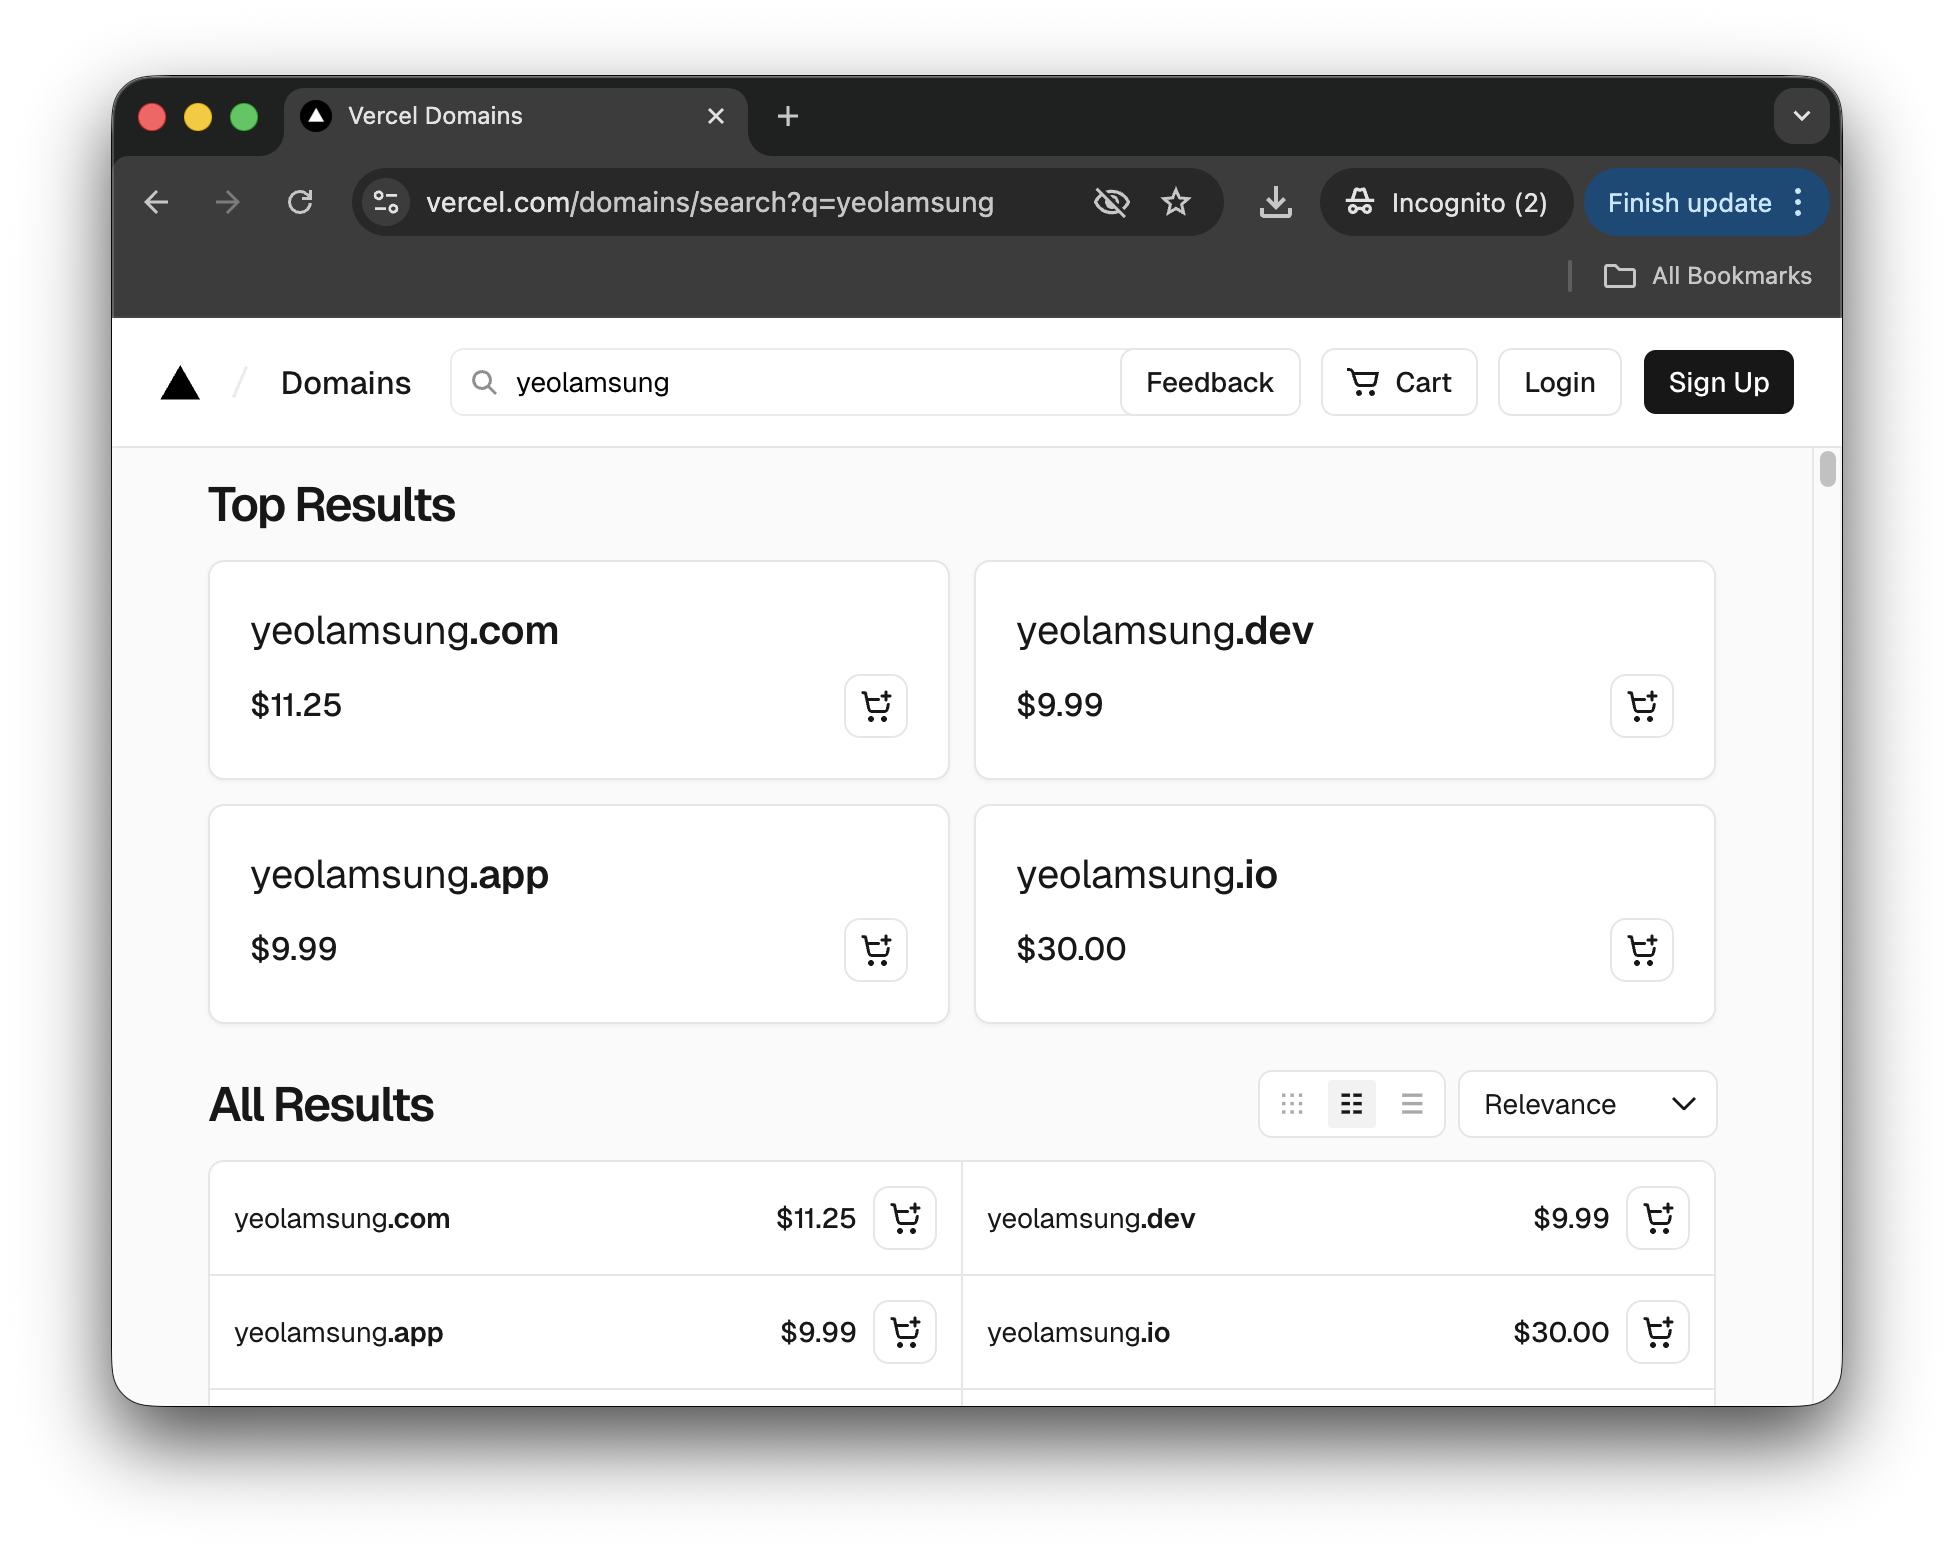Open the Cart button

[1398, 382]
